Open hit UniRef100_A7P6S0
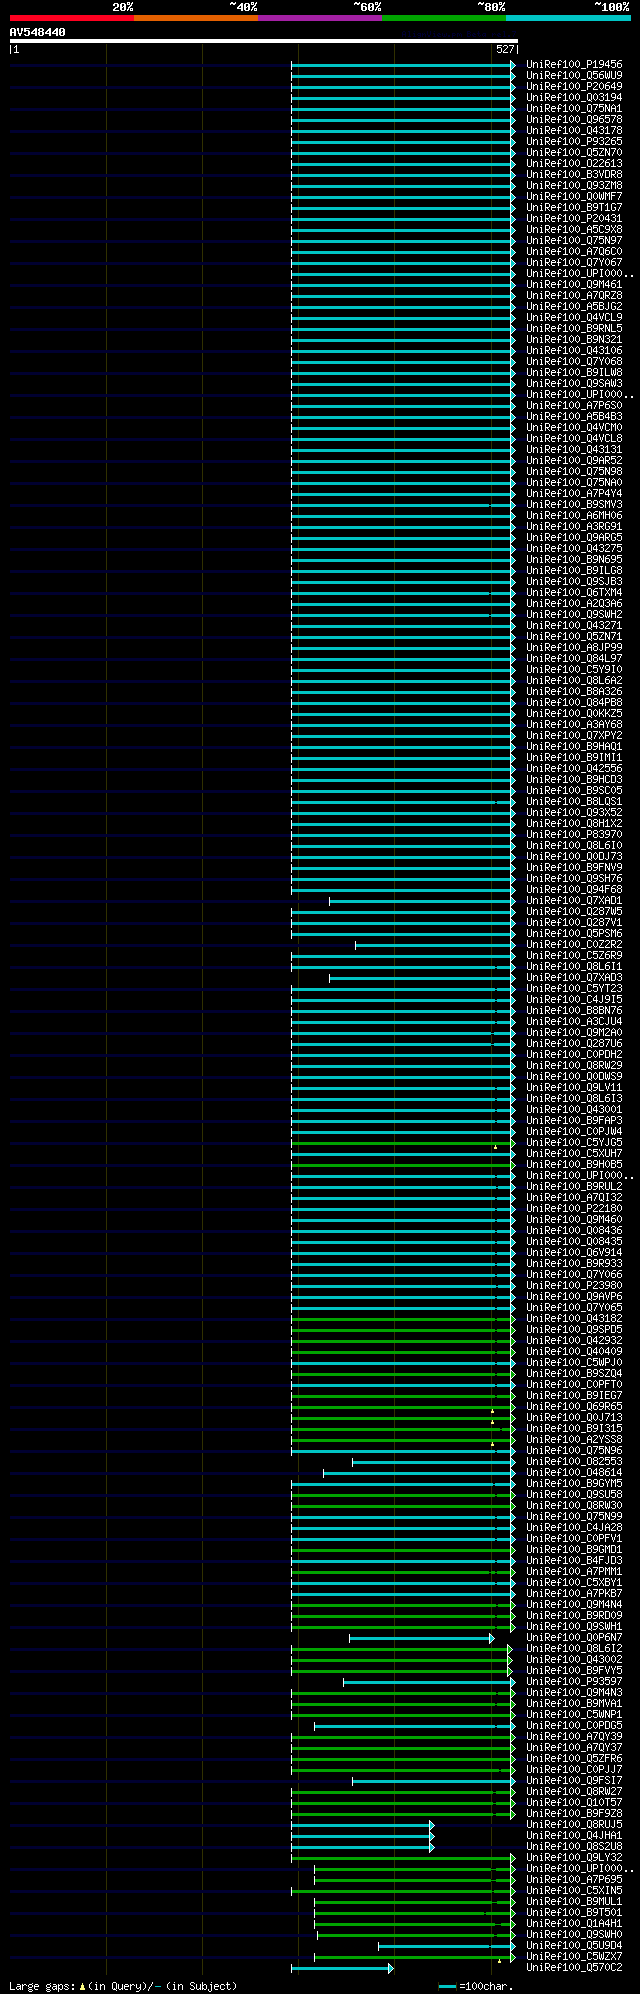This screenshot has width=640, height=1994. pos(574,405)
